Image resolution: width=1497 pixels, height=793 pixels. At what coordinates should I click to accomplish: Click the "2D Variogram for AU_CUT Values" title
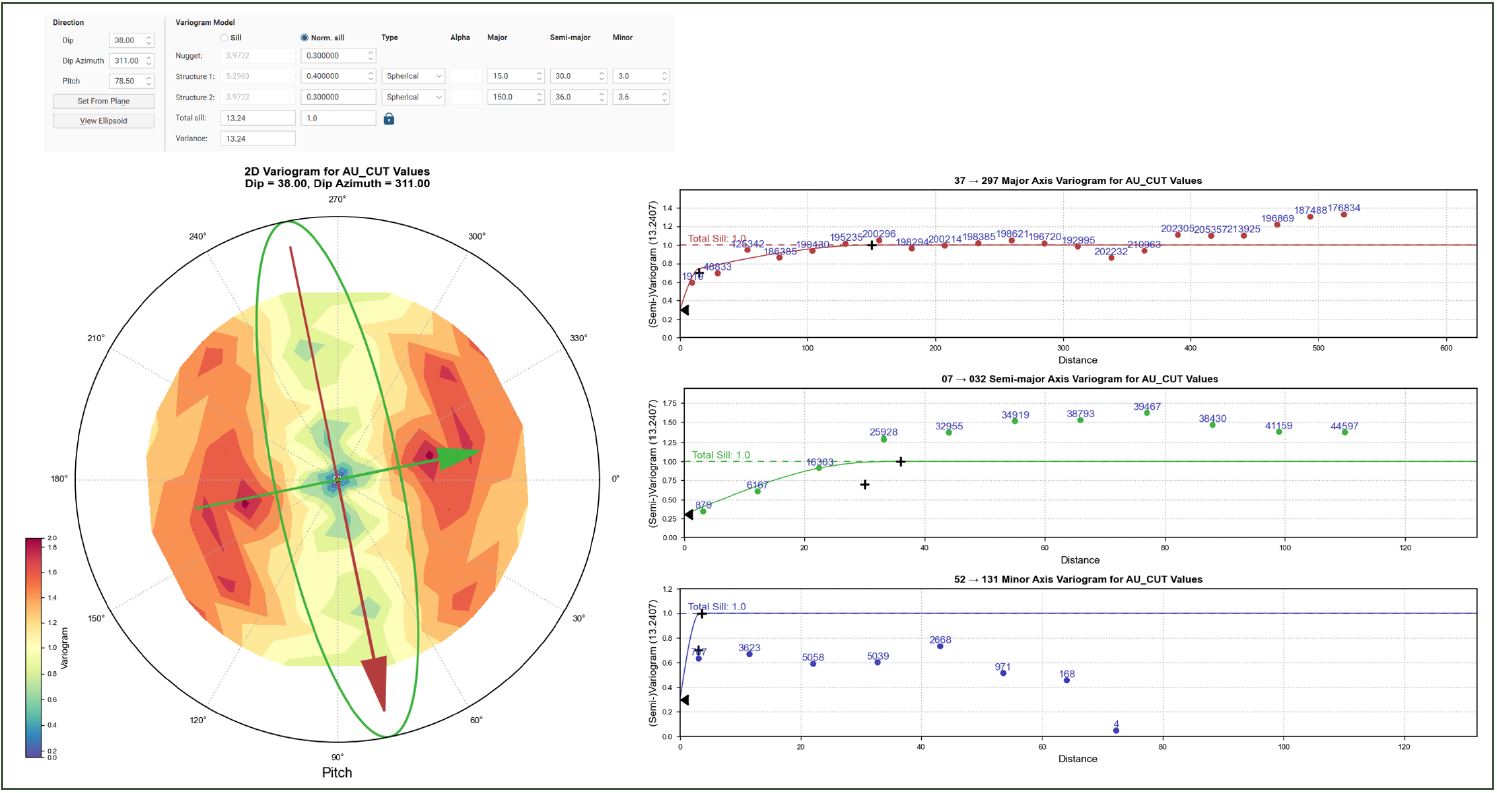pyautogui.click(x=337, y=172)
